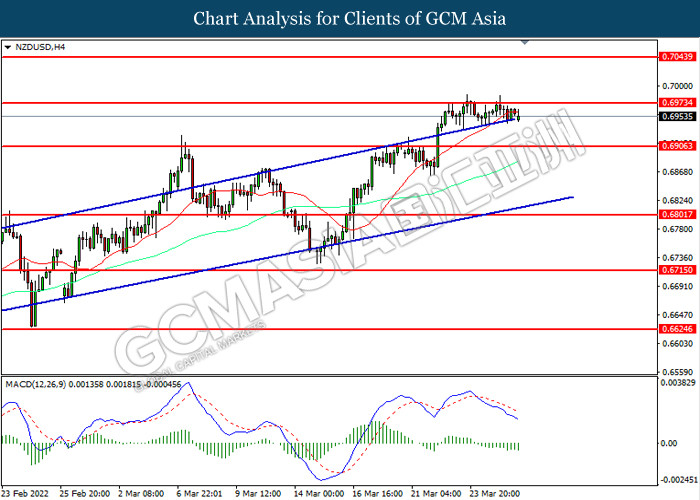Screen dimensions: 700x500
Task: Click the 0.66910 price axis value
Action: pos(678,286)
